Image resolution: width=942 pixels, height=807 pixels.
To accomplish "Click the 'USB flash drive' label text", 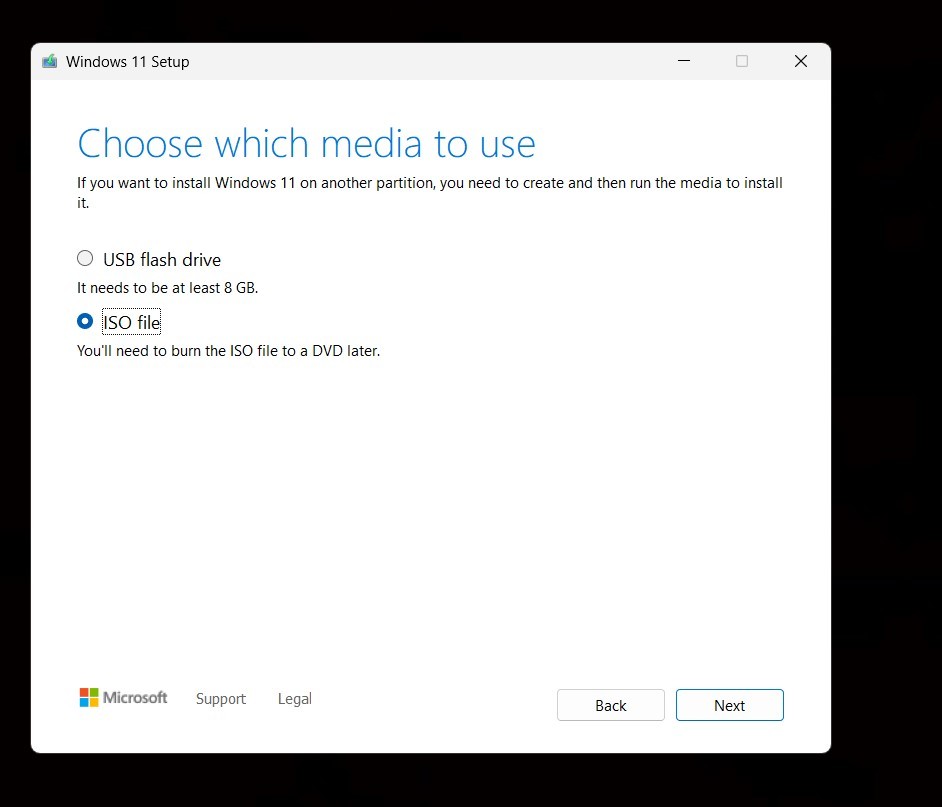I will click(162, 260).
